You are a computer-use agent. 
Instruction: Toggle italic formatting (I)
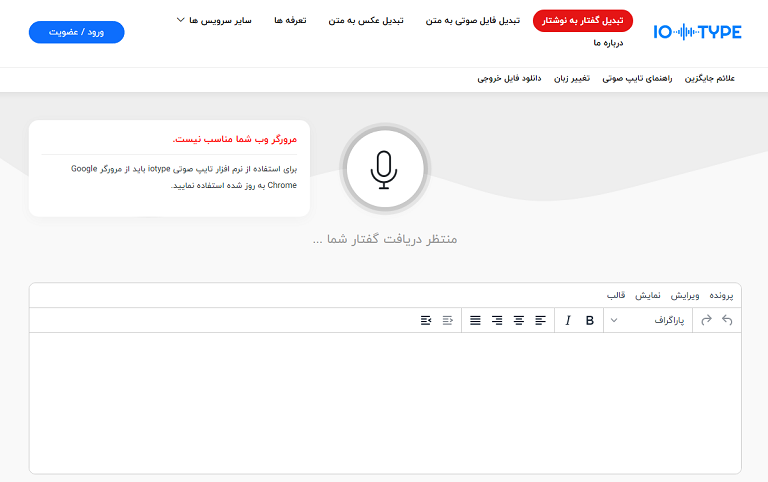point(568,320)
